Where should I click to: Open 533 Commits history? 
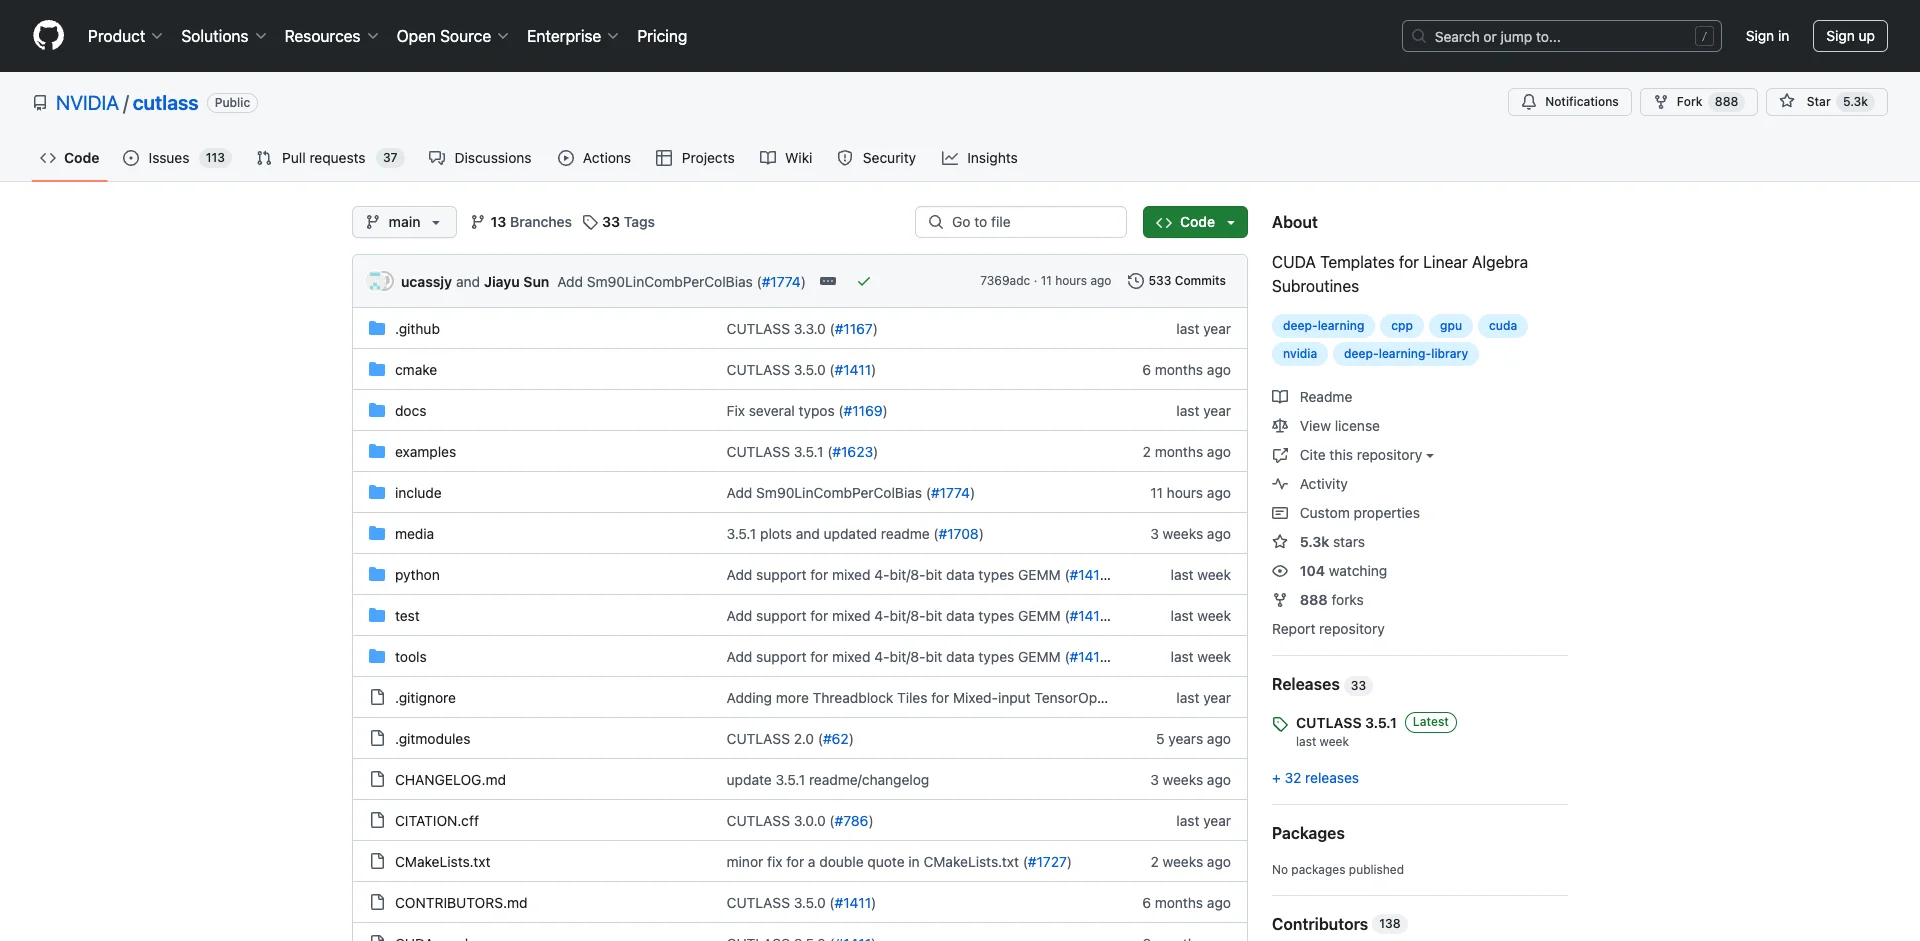coord(1177,281)
